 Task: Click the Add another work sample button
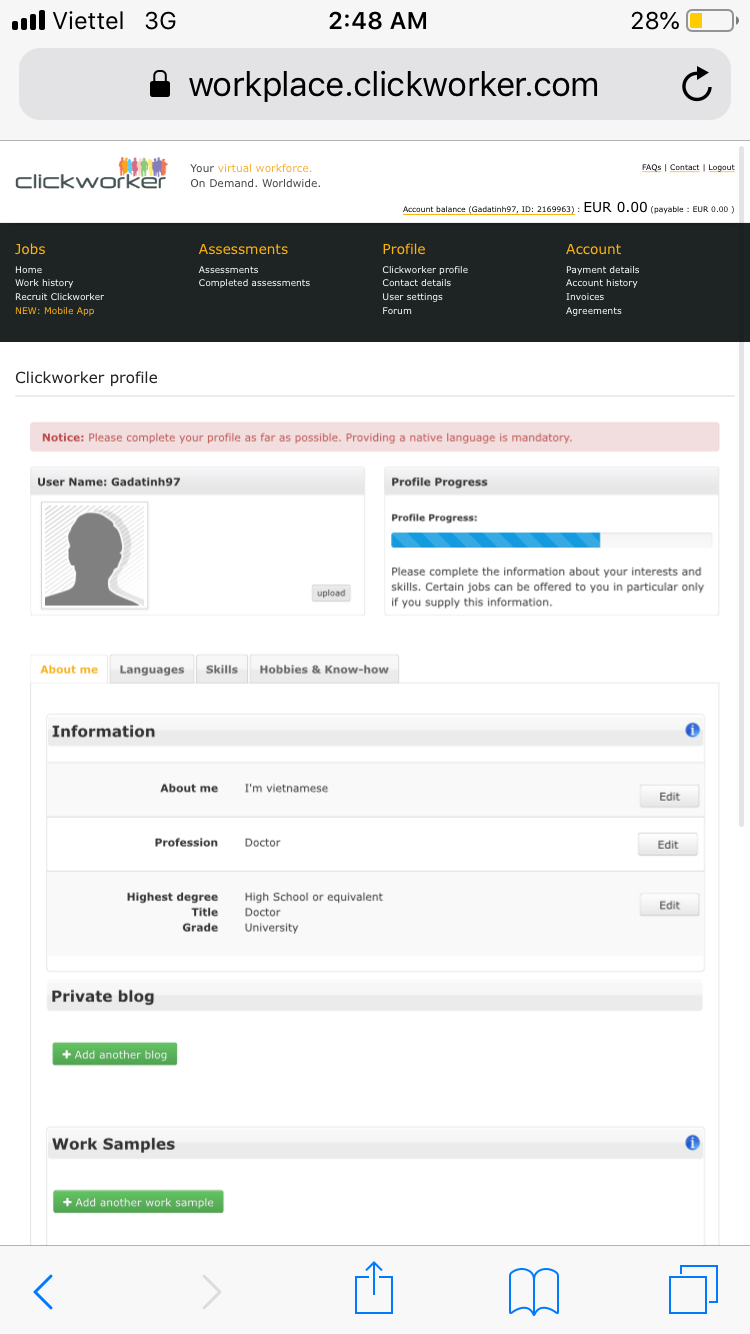[x=138, y=1202]
